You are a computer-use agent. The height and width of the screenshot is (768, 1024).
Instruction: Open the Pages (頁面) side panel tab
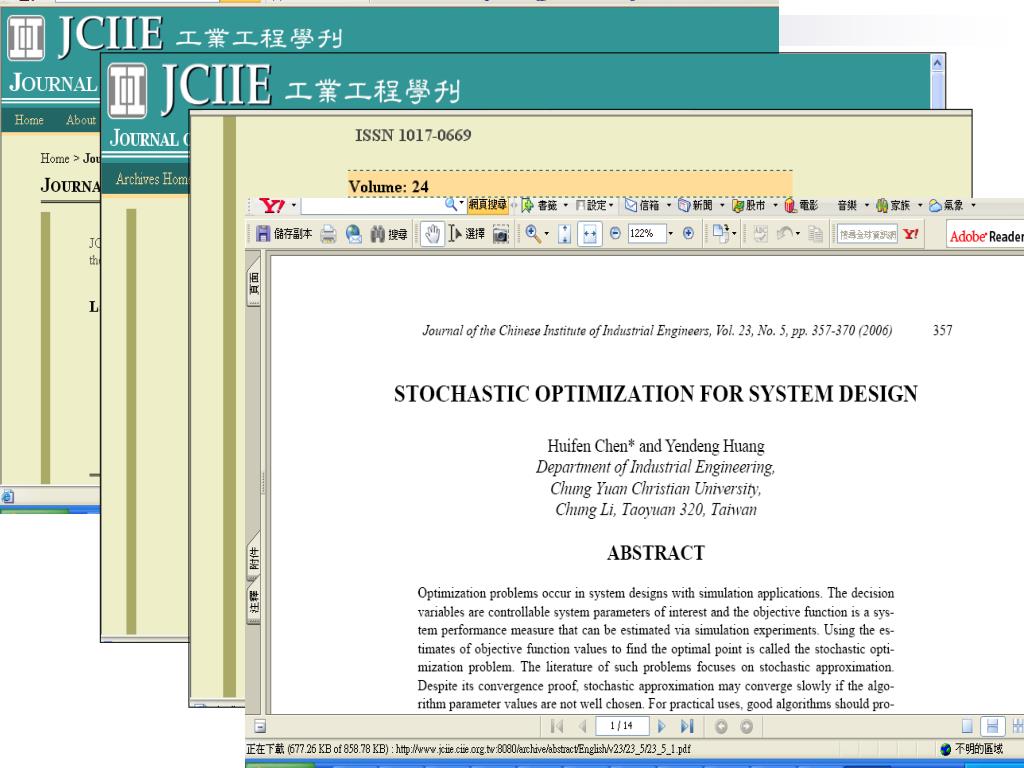point(253,285)
